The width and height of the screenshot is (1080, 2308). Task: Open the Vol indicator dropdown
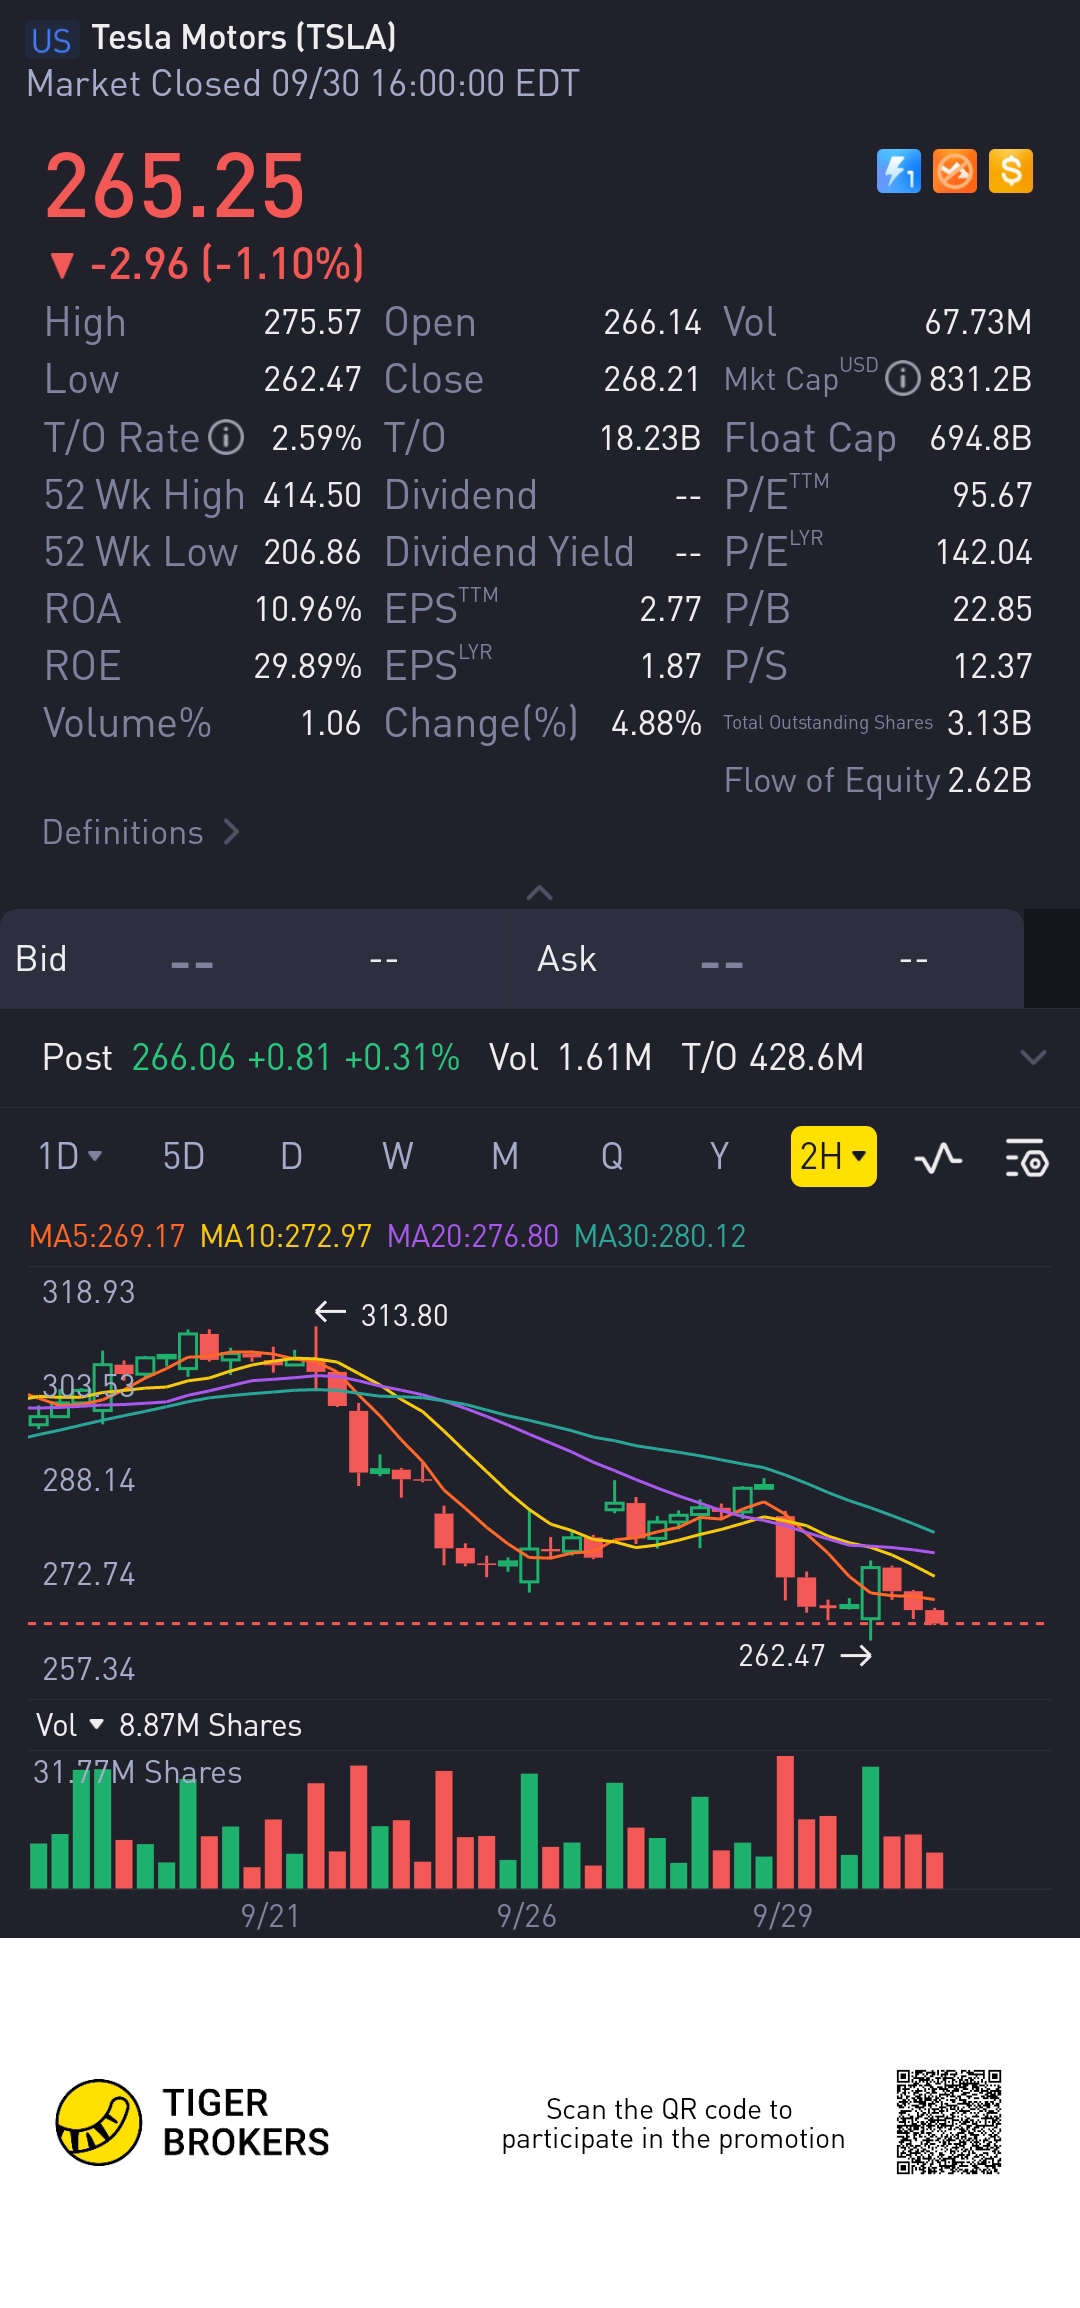[70, 1725]
